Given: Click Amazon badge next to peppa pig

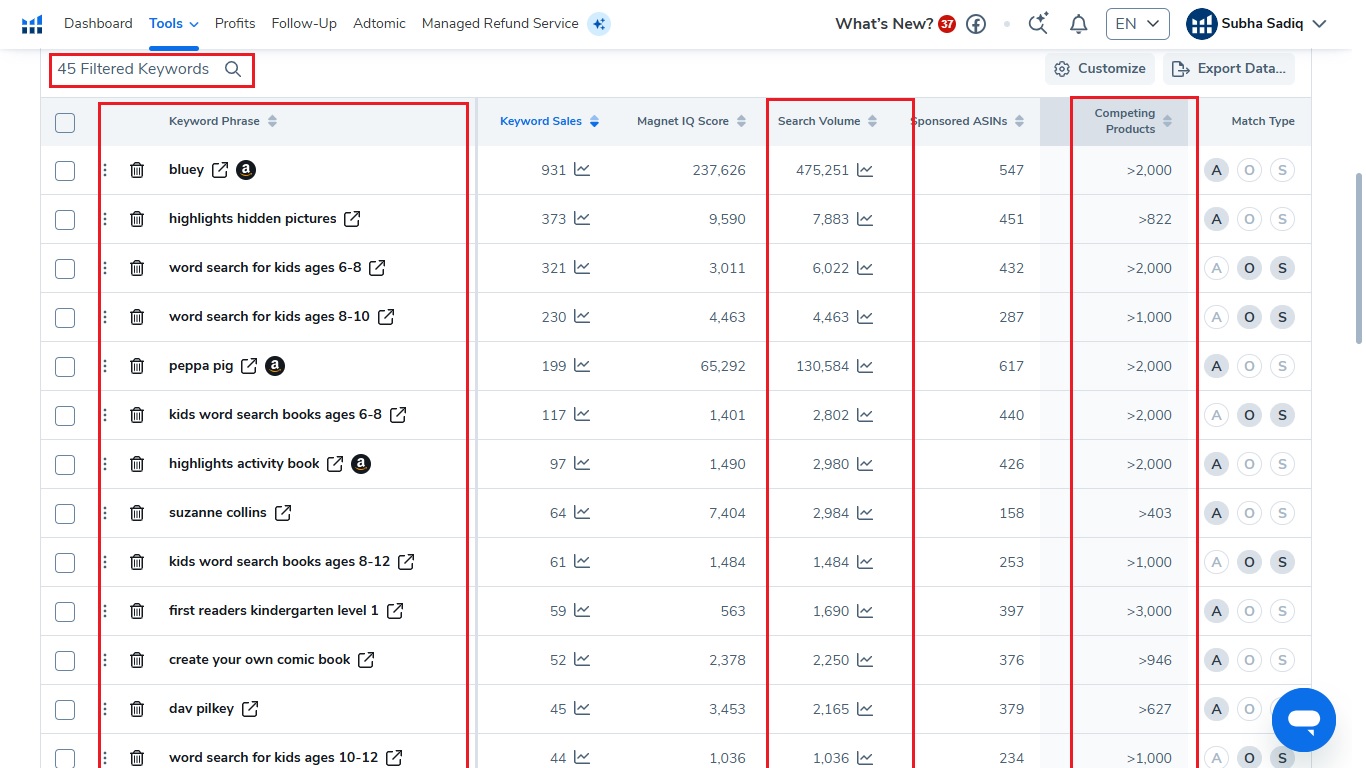Looking at the screenshot, I should point(275,366).
